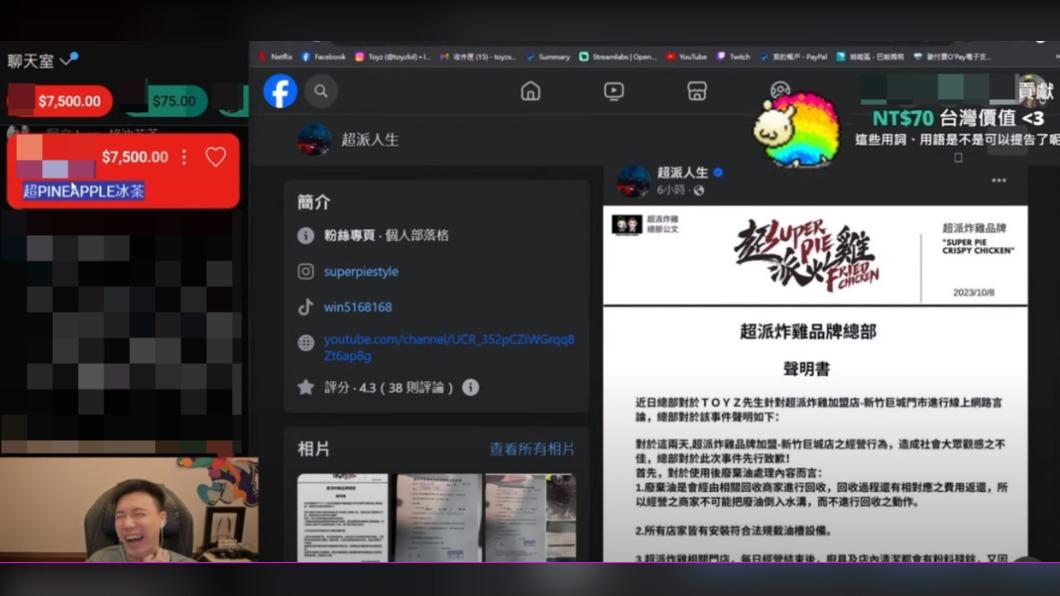Open three-dot menu on $7,500 Super Chat
1060x596 pixels.
click(x=184, y=157)
